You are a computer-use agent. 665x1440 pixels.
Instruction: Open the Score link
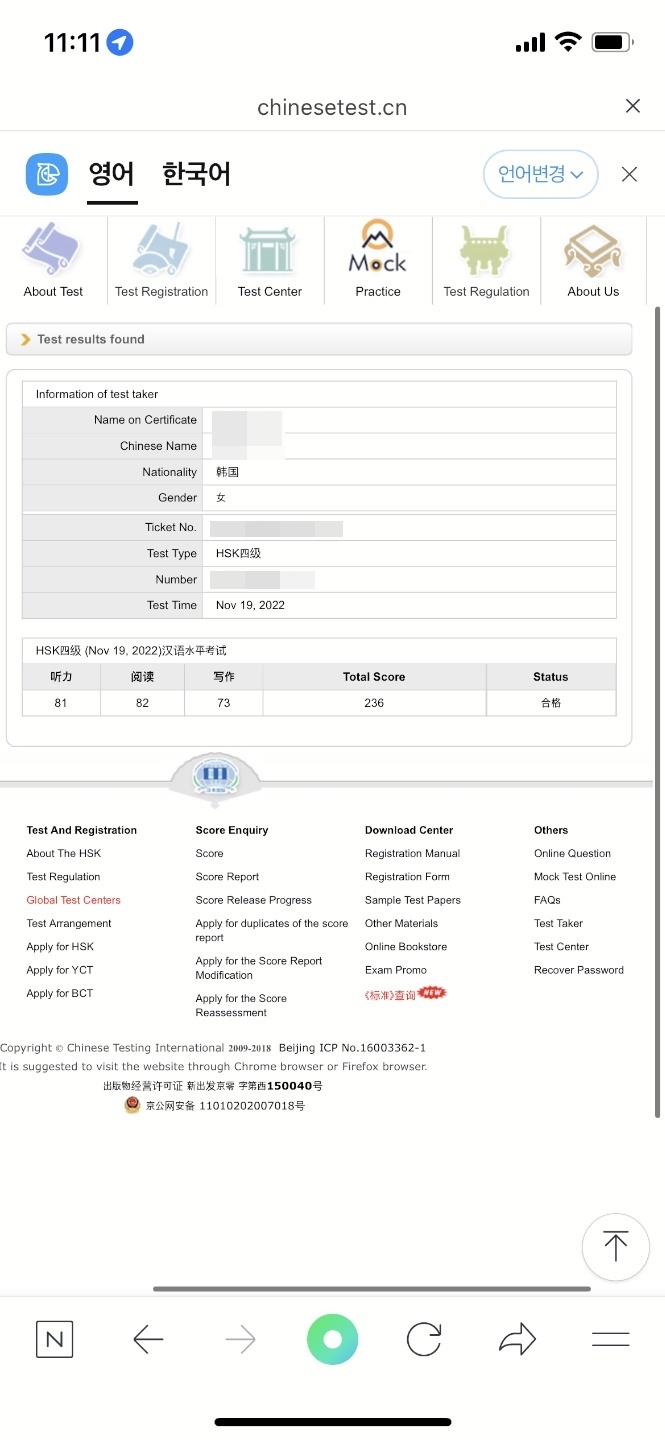[x=210, y=854]
